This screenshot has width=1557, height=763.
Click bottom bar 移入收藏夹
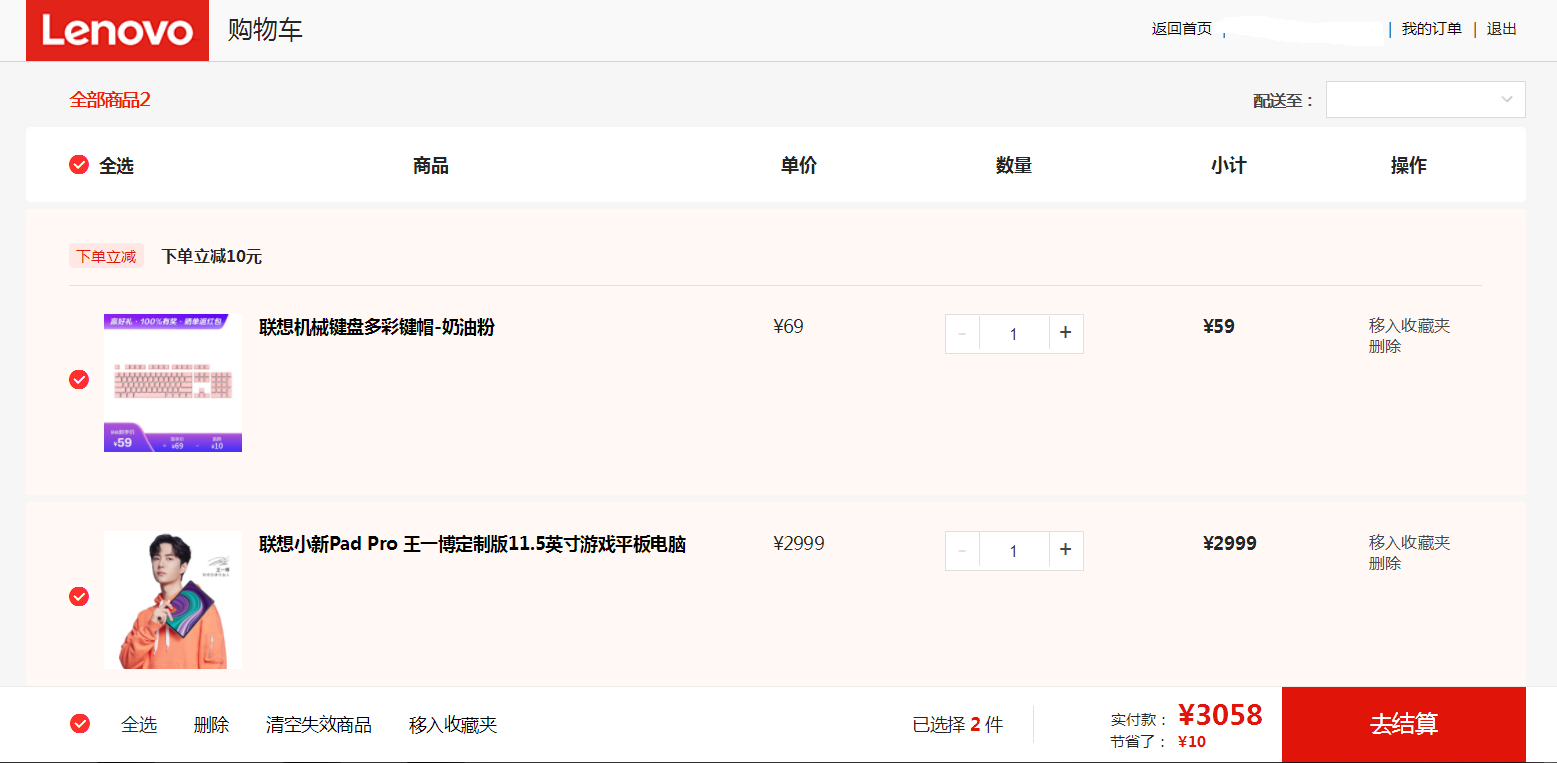click(453, 725)
